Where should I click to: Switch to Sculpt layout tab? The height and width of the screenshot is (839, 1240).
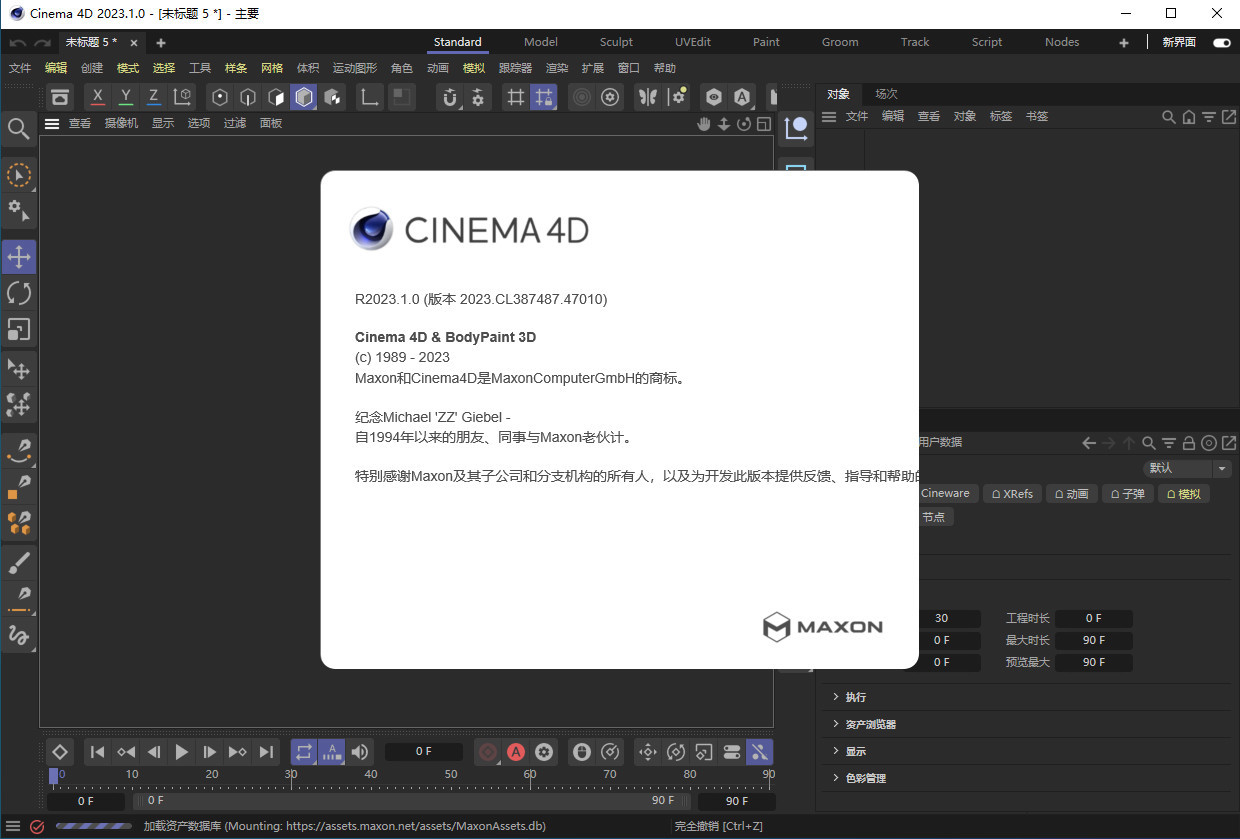tap(616, 42)
